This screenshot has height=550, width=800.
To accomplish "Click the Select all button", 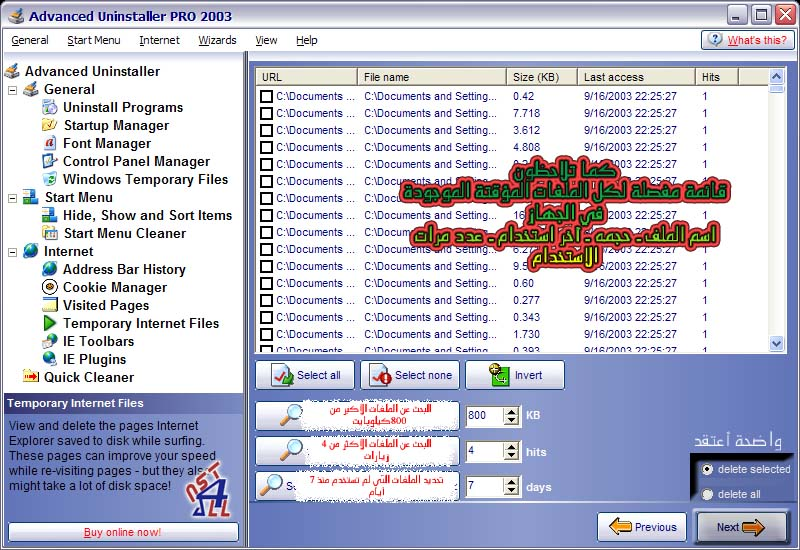I will pyautogui.click(x=305, y=375).
